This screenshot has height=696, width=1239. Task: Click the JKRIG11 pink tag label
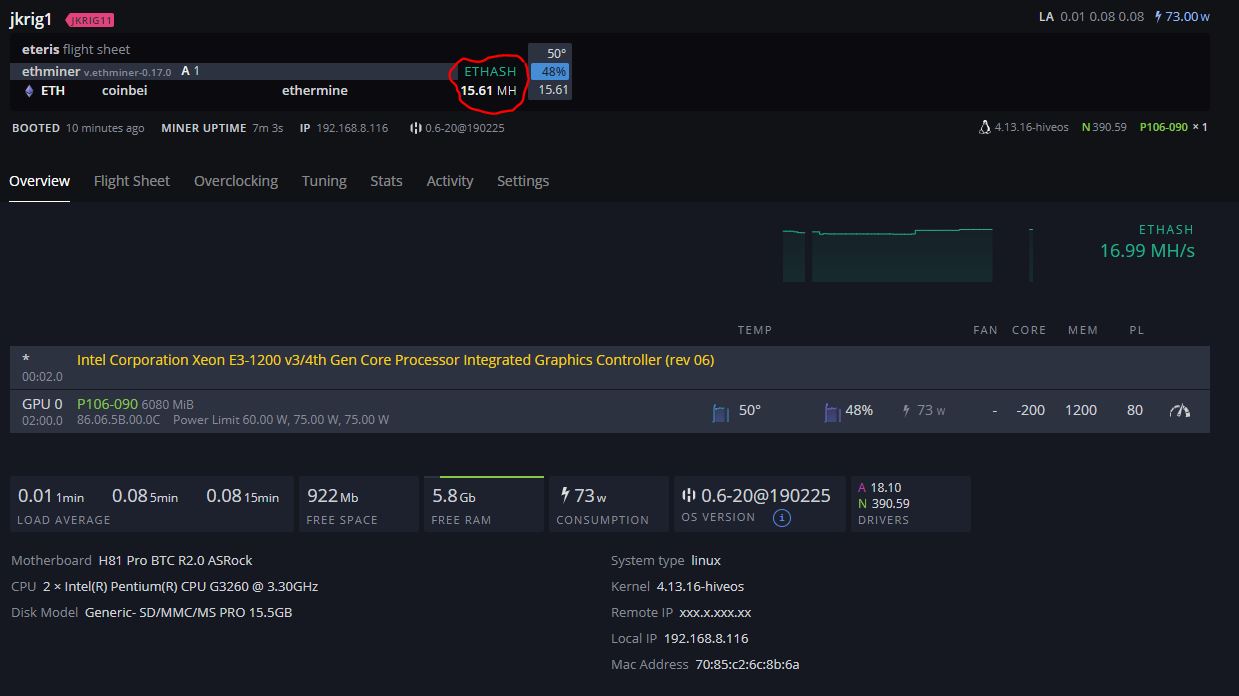pyautogui.click(x=91, y=20)
